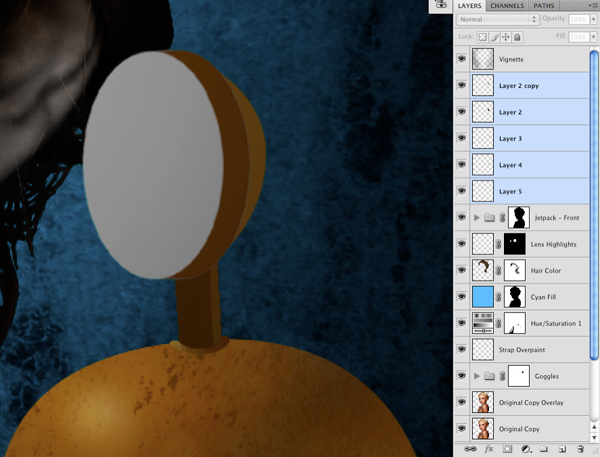
Task: Click mask link icon on Jetpack – Front
Action: (x=502, y=218)
